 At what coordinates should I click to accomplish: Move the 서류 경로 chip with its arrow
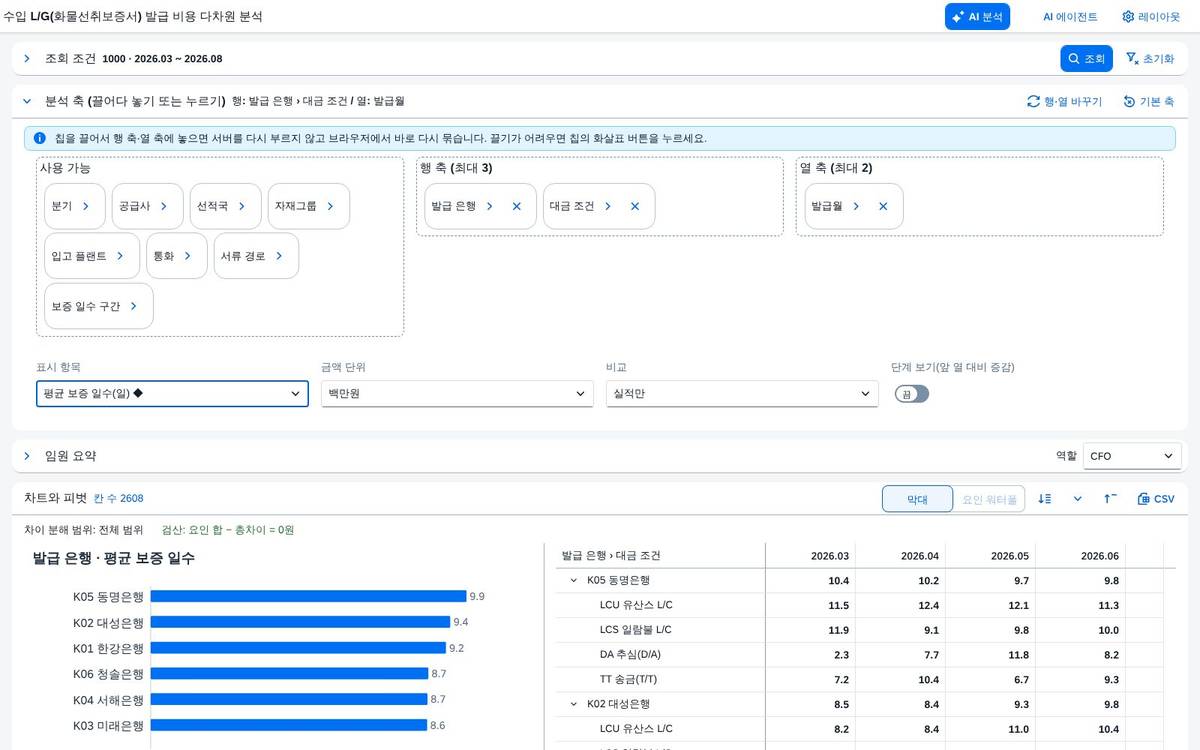pos(279,256)
